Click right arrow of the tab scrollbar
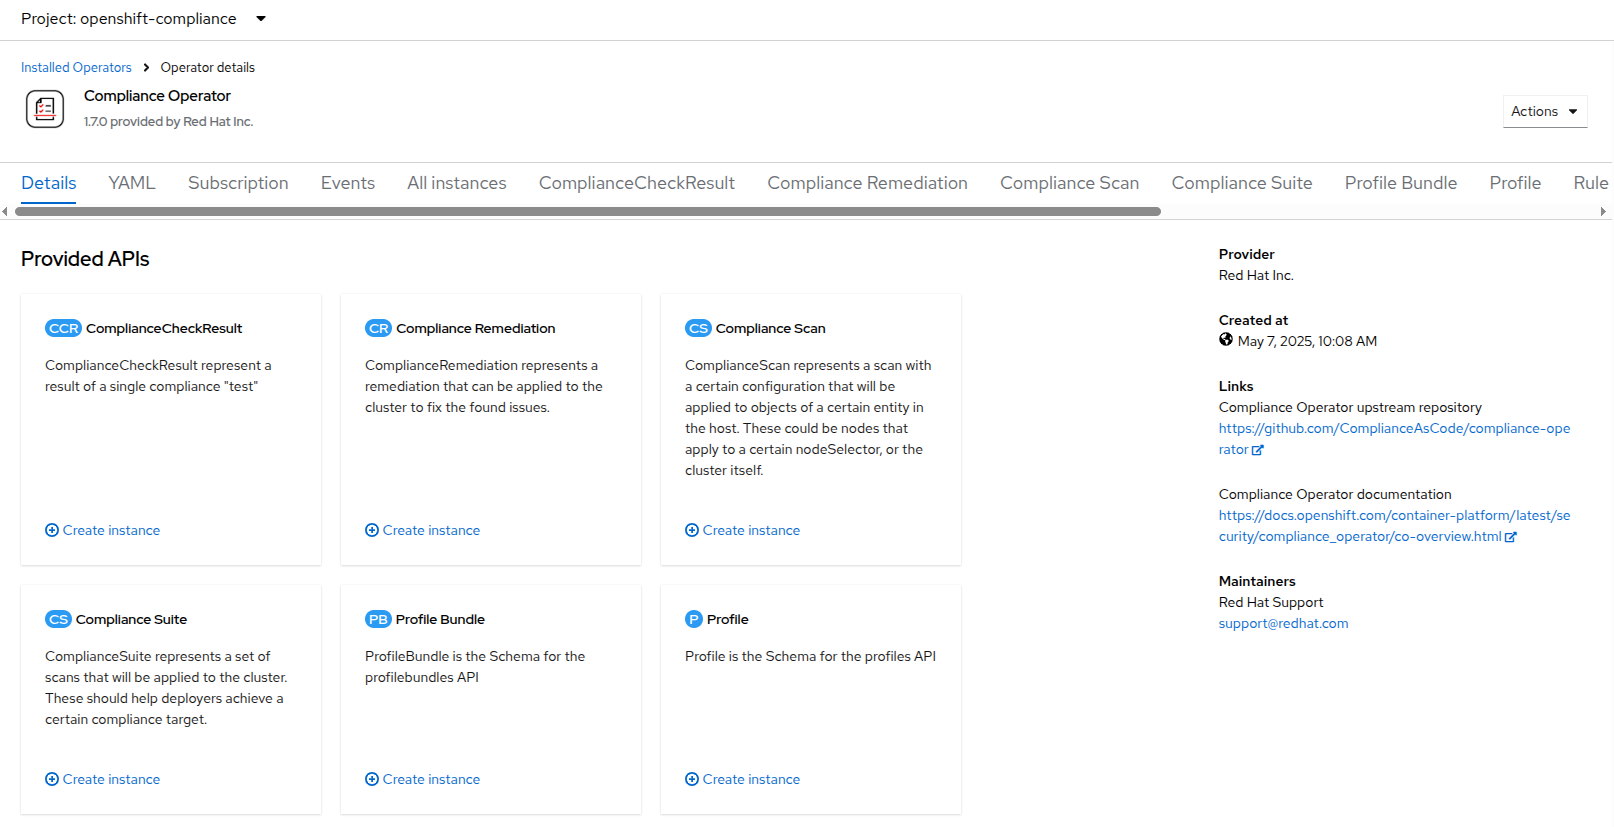Screen dimensions: 1614x827 click(1603, 211)
